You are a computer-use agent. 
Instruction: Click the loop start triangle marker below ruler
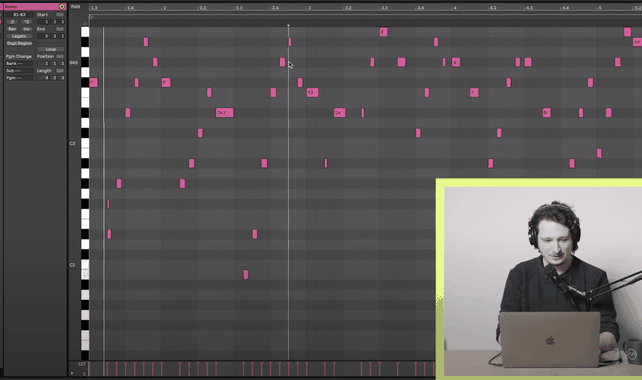click(x=91, y=17)
